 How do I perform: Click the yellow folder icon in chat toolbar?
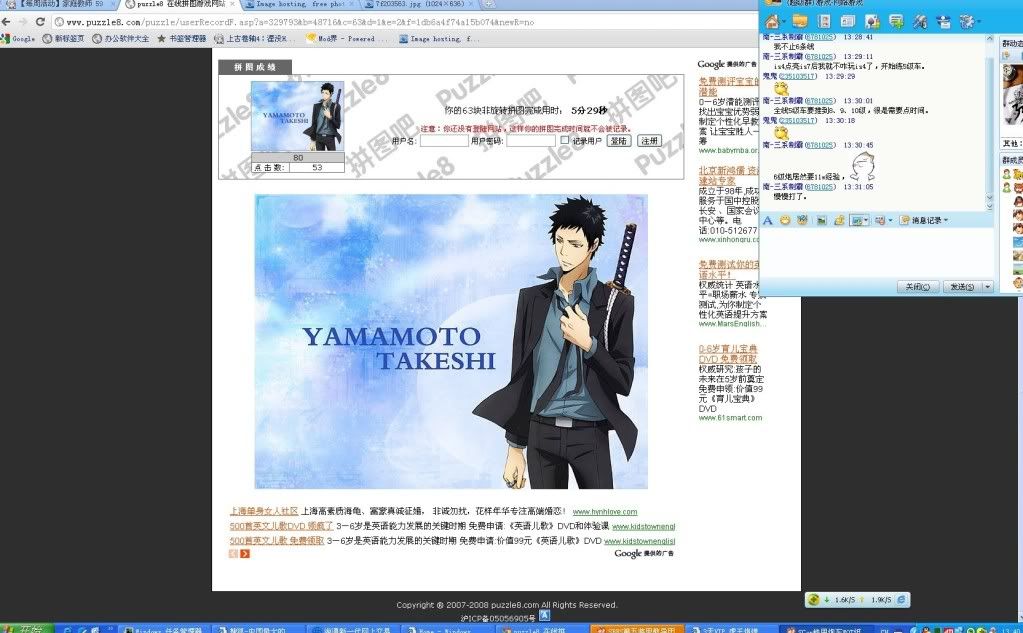(x=800, y=22)
